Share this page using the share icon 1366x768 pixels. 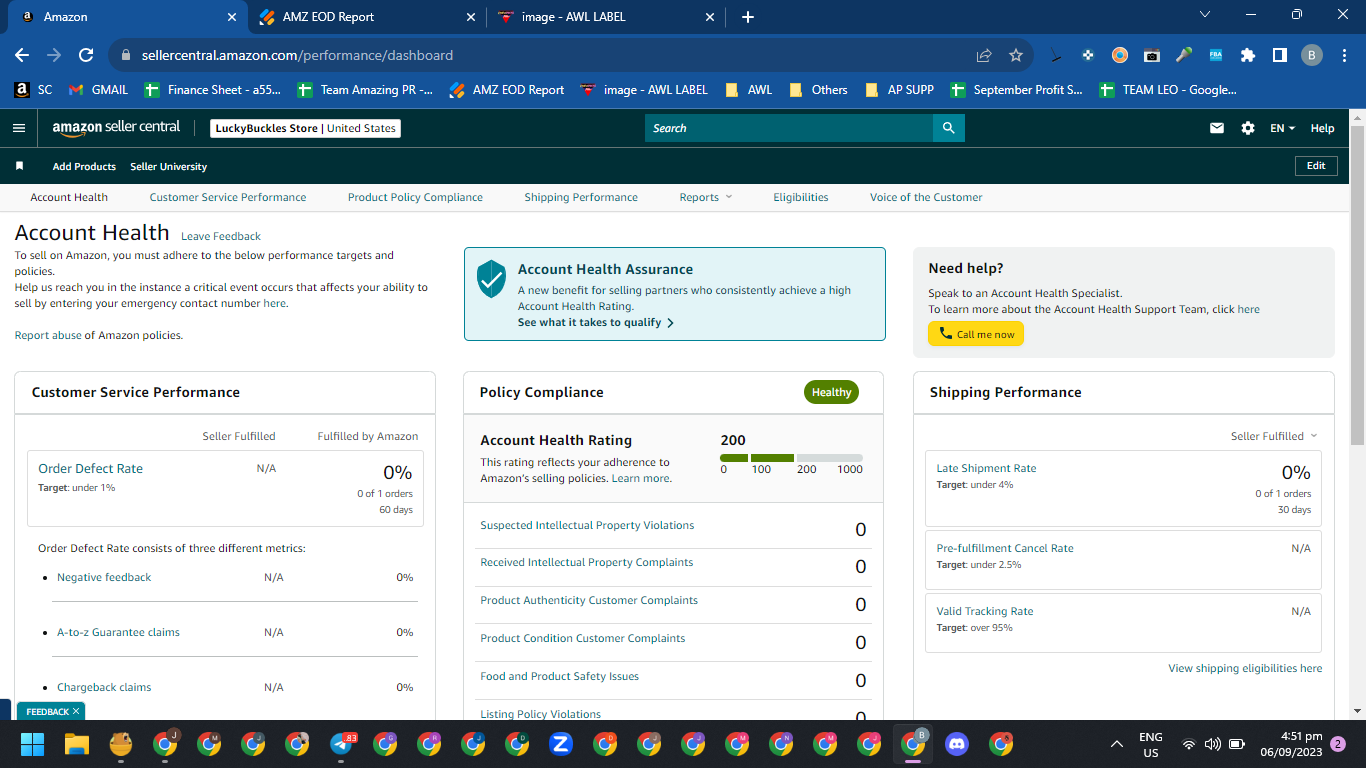point(984,56)
